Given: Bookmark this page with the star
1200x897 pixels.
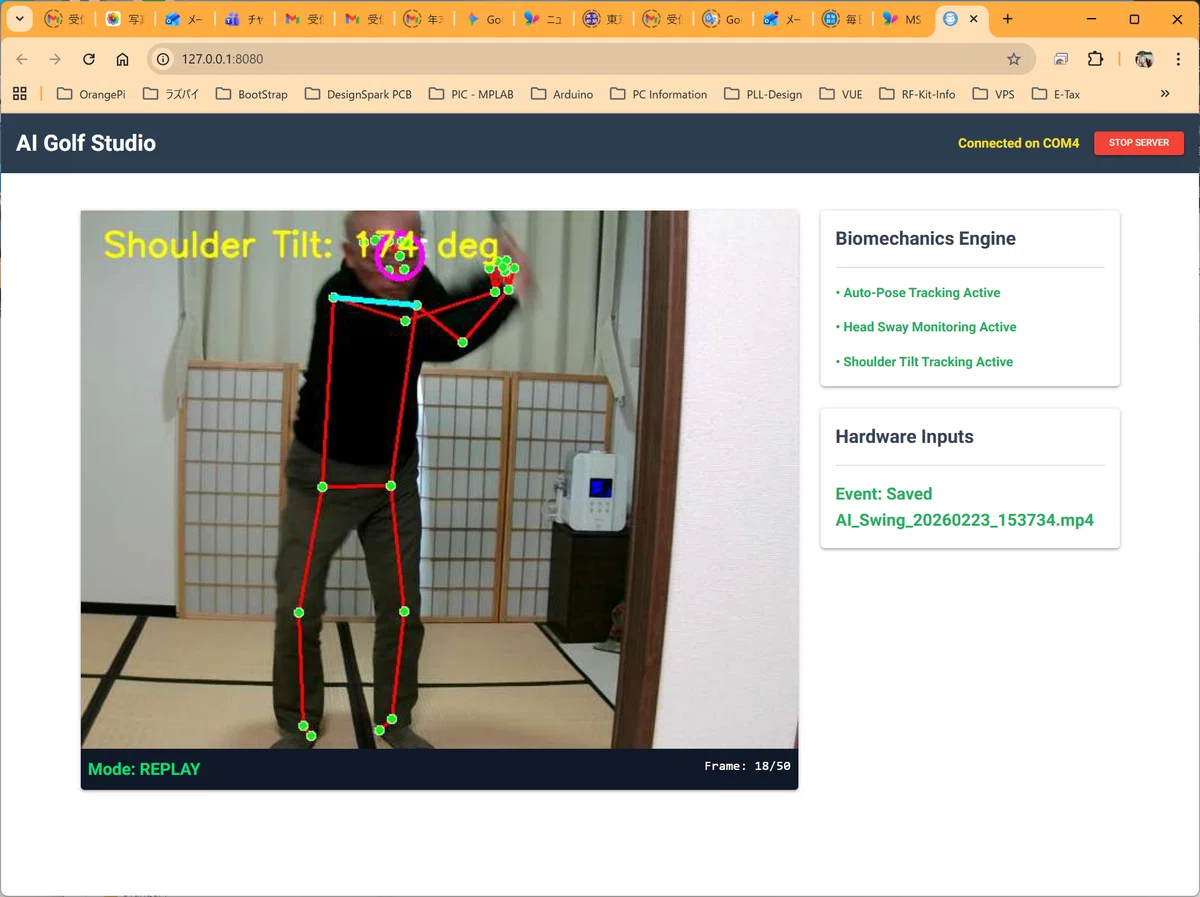Looking at the screenshot, I should point(1013,59).
